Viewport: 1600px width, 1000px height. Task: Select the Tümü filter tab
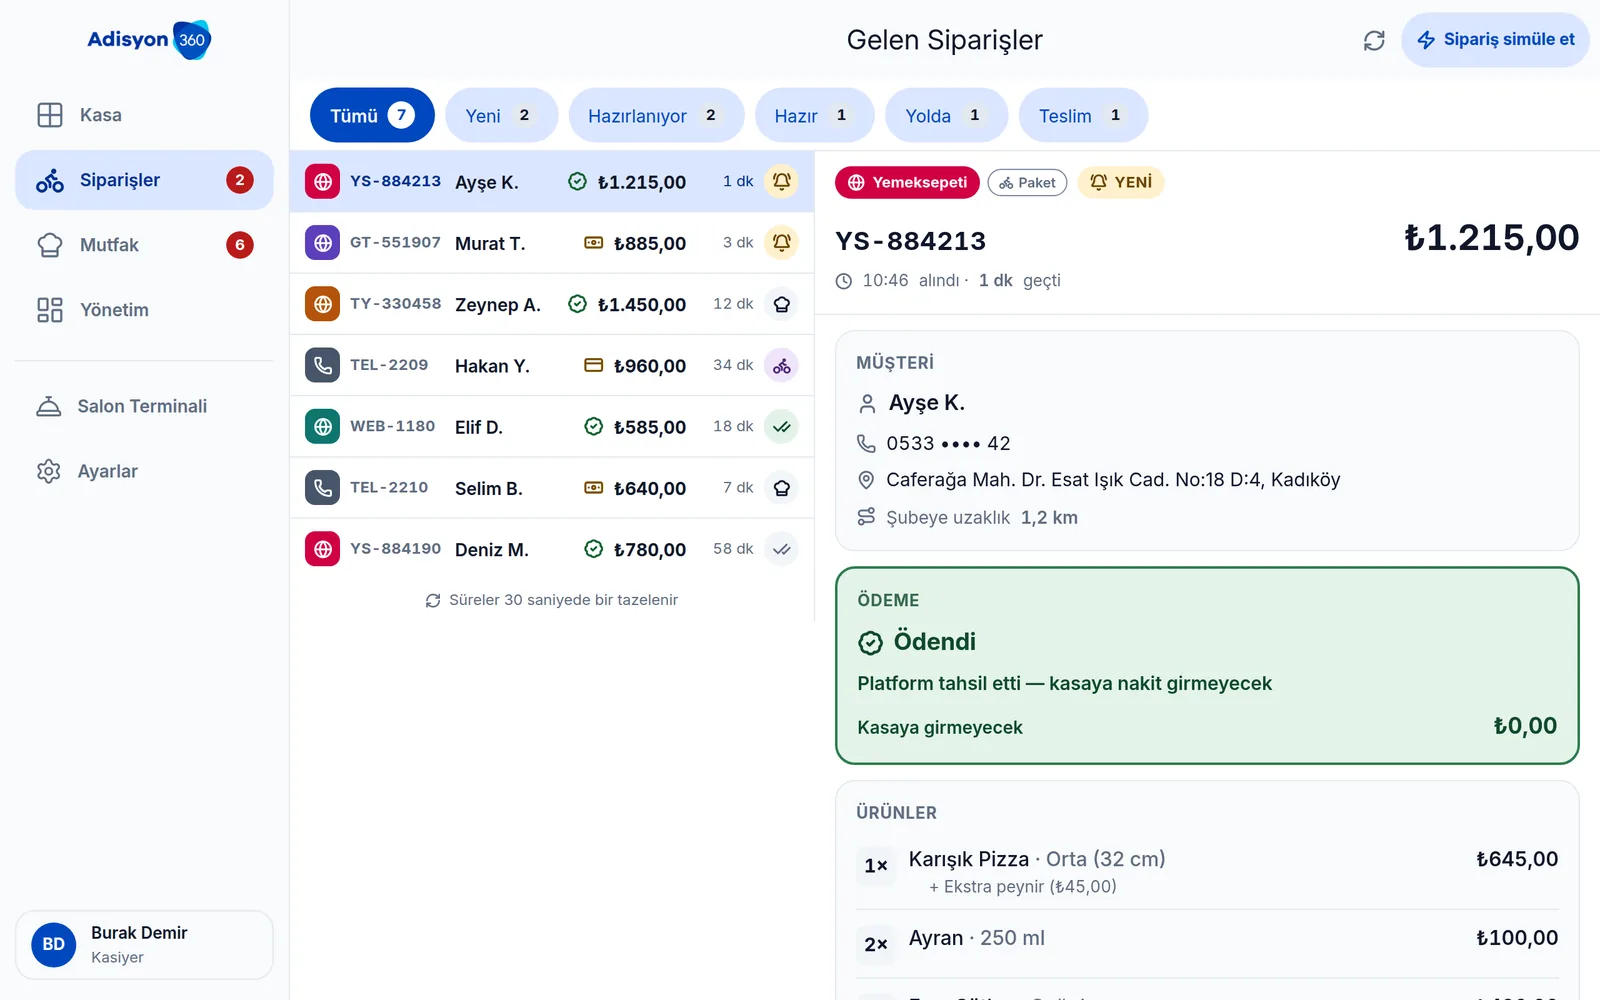372,115
